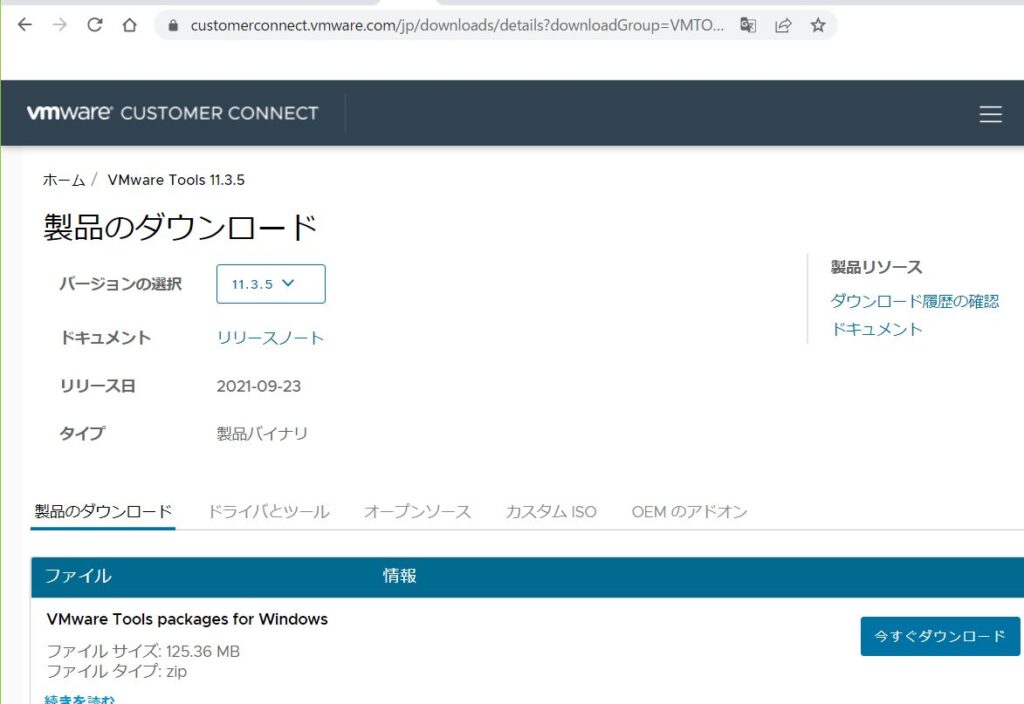Go to ホーム breadcrumb link
Image resolution: width=1024 pixels, height=704 pixels.
(x=63, y=180)
